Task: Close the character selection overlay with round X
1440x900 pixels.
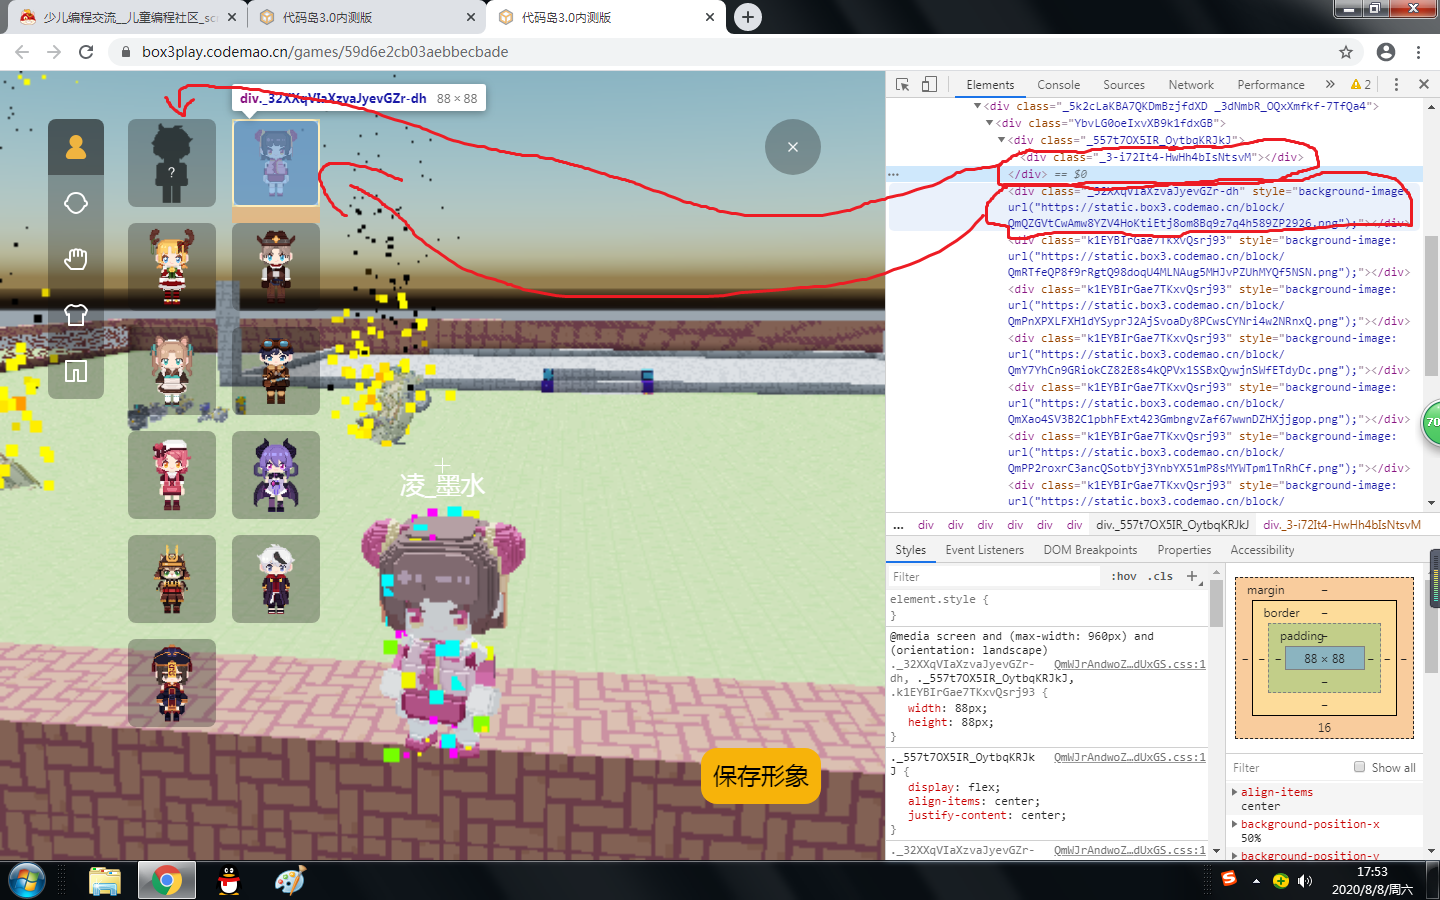Action: coord(793,147)
